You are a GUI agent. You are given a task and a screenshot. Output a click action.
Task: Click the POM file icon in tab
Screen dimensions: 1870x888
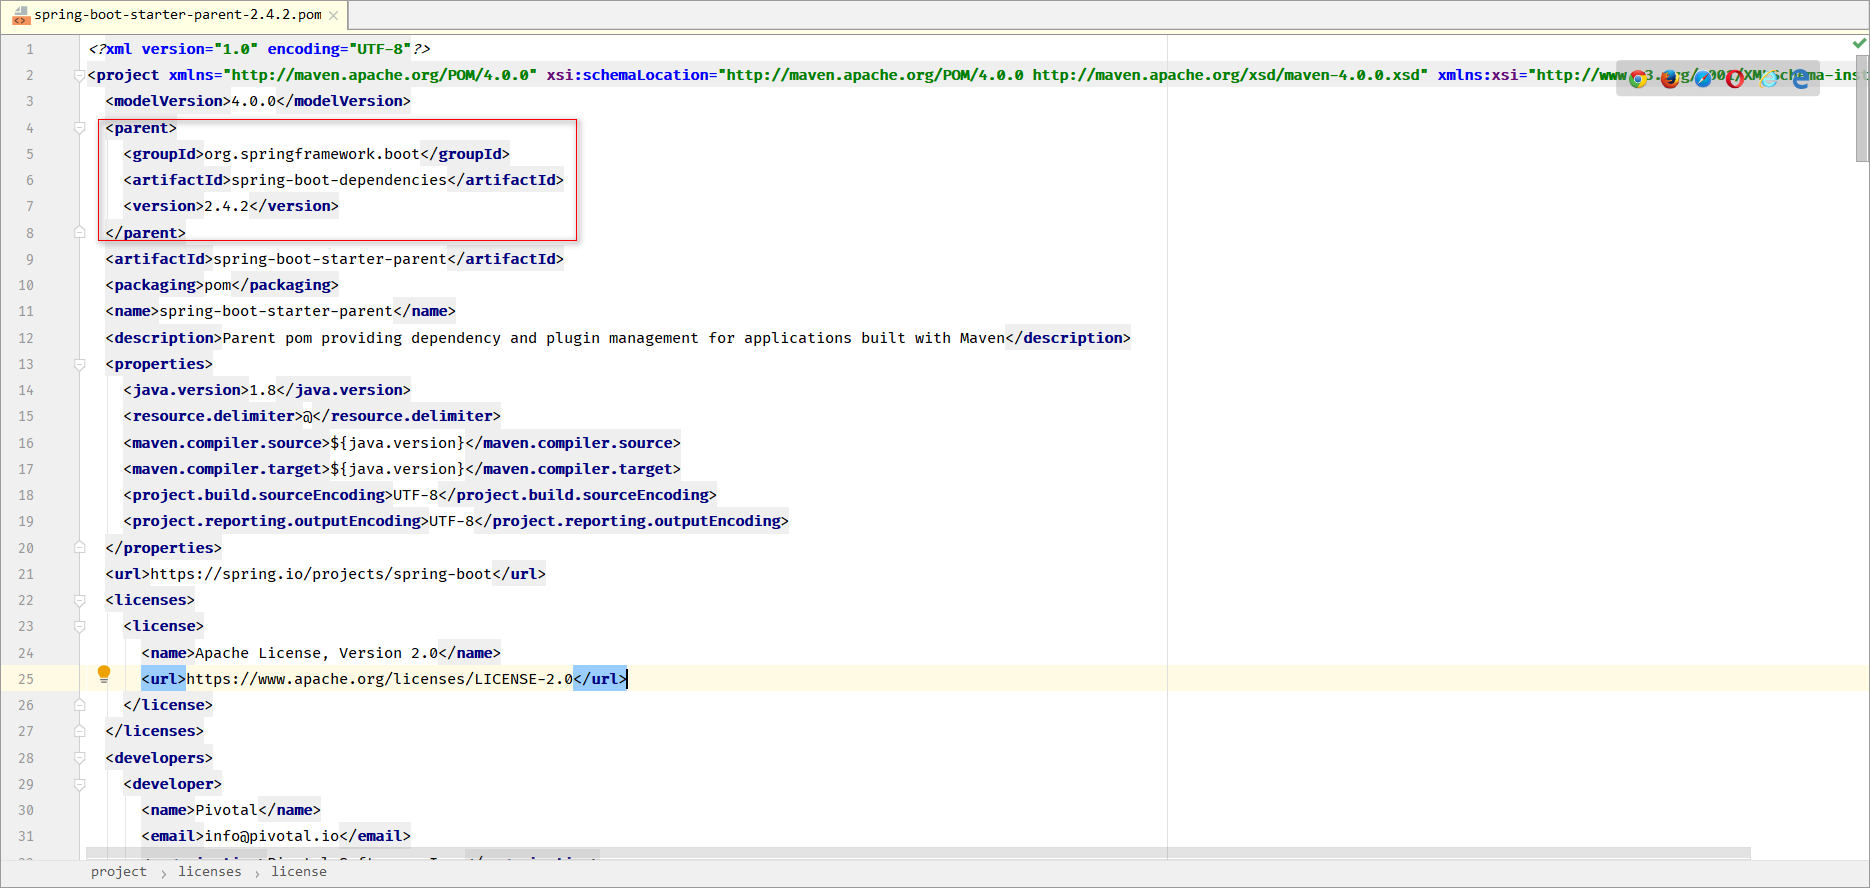coord(21,15)
